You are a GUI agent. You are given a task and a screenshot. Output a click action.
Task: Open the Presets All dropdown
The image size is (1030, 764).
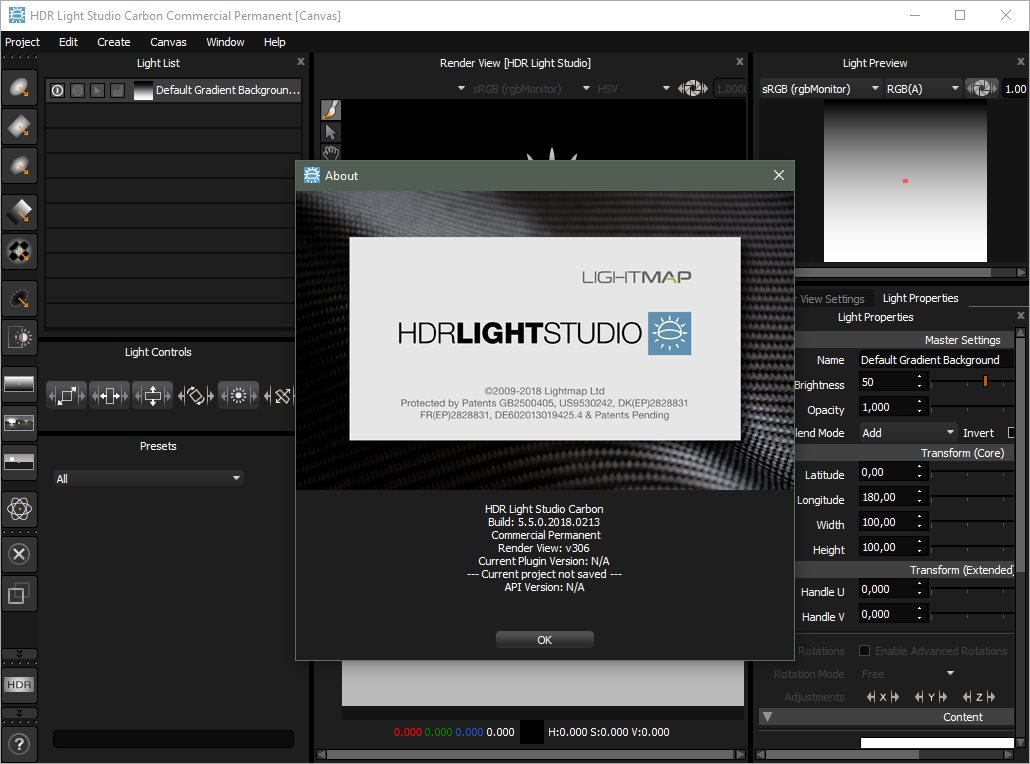click(x=148, y=478)
